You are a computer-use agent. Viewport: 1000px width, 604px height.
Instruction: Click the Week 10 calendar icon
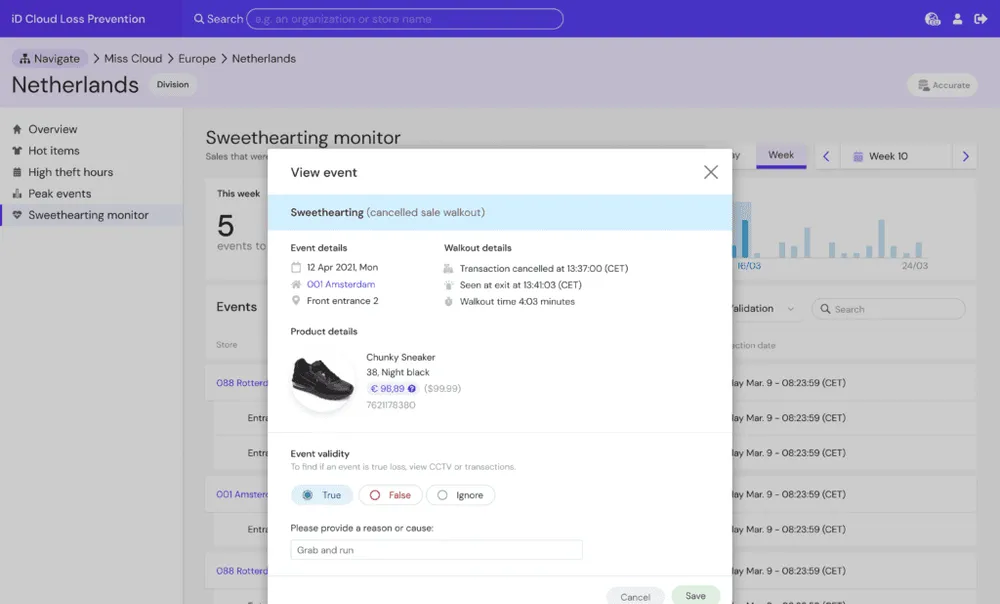click(x=858, y=156)
